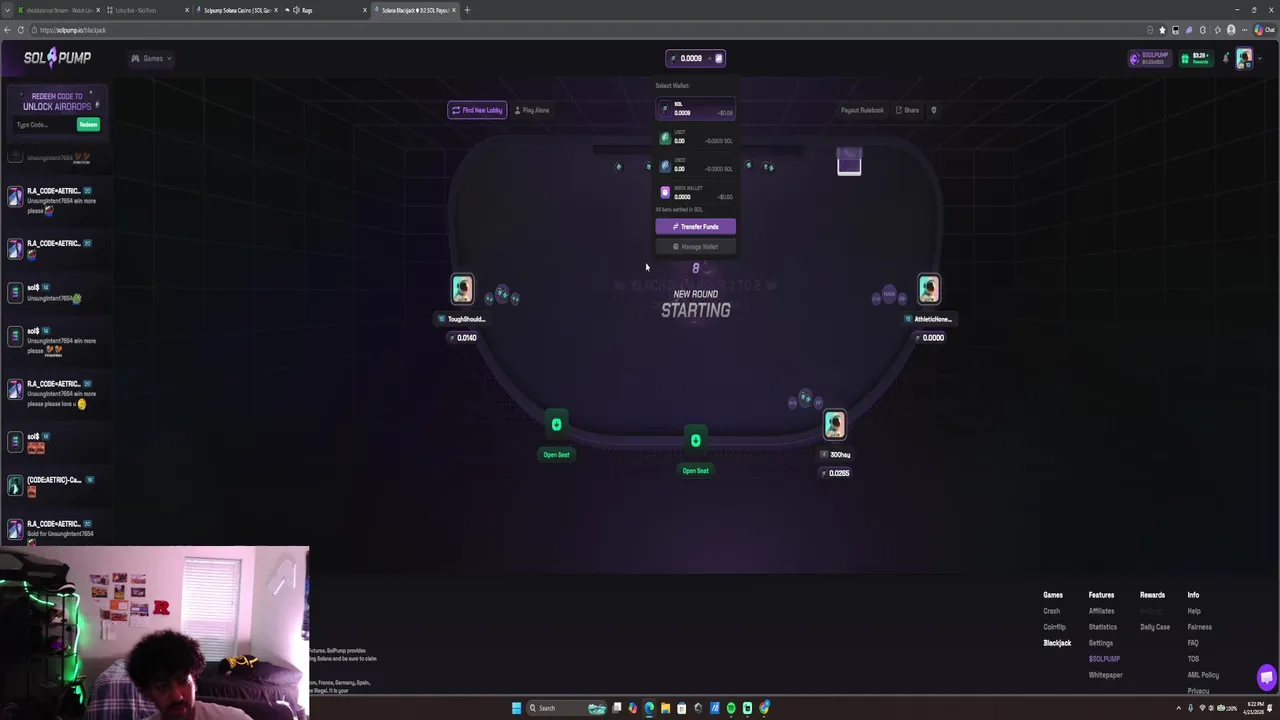This screenshot has height=720, width=1280.
Task: Click the redeem code input field
Action: pyautogui.click(x=44, y=125)
